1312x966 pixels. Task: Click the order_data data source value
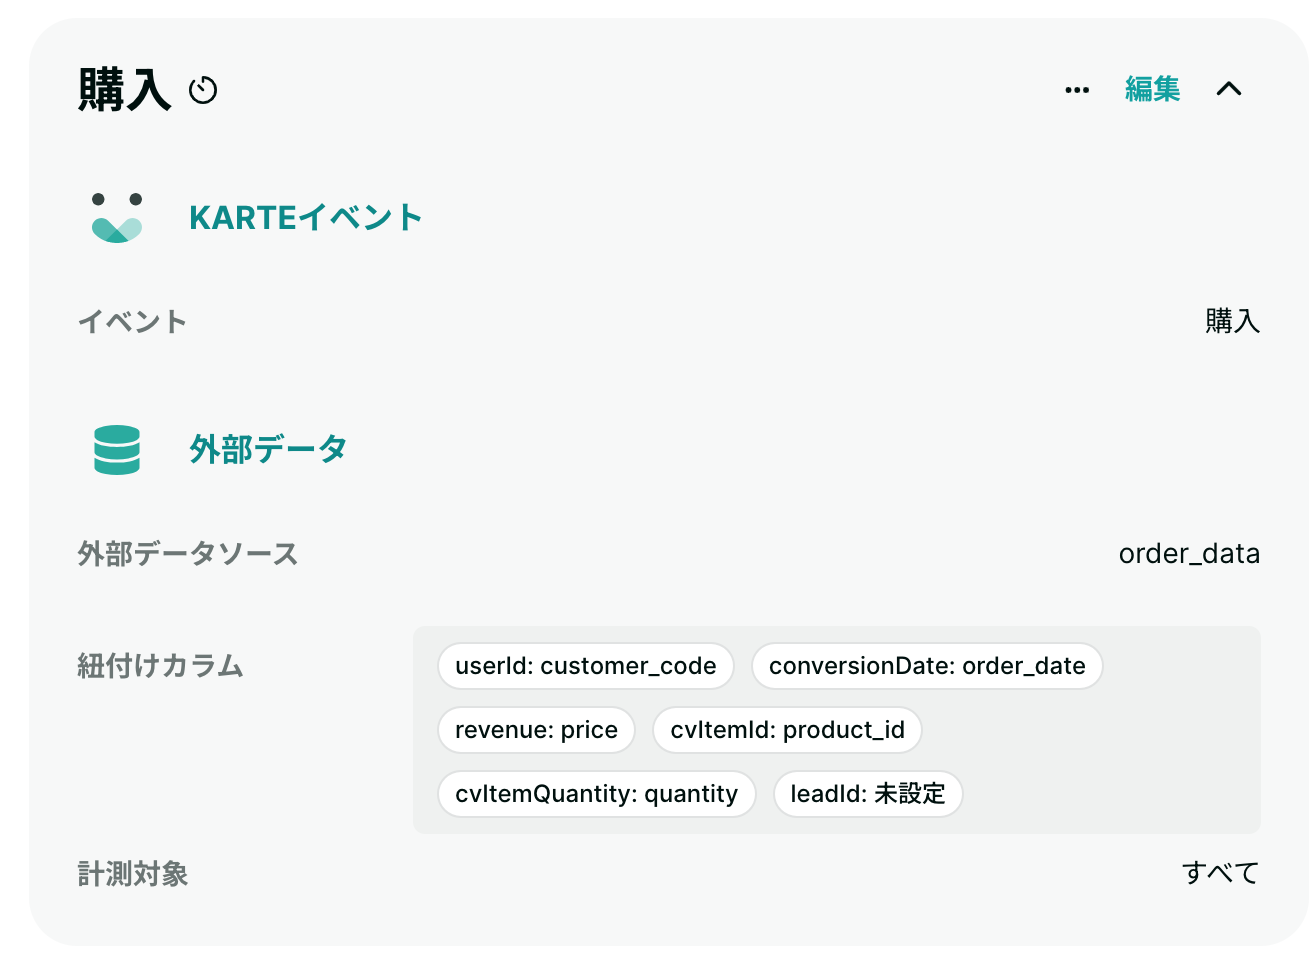pos(1189,554)
